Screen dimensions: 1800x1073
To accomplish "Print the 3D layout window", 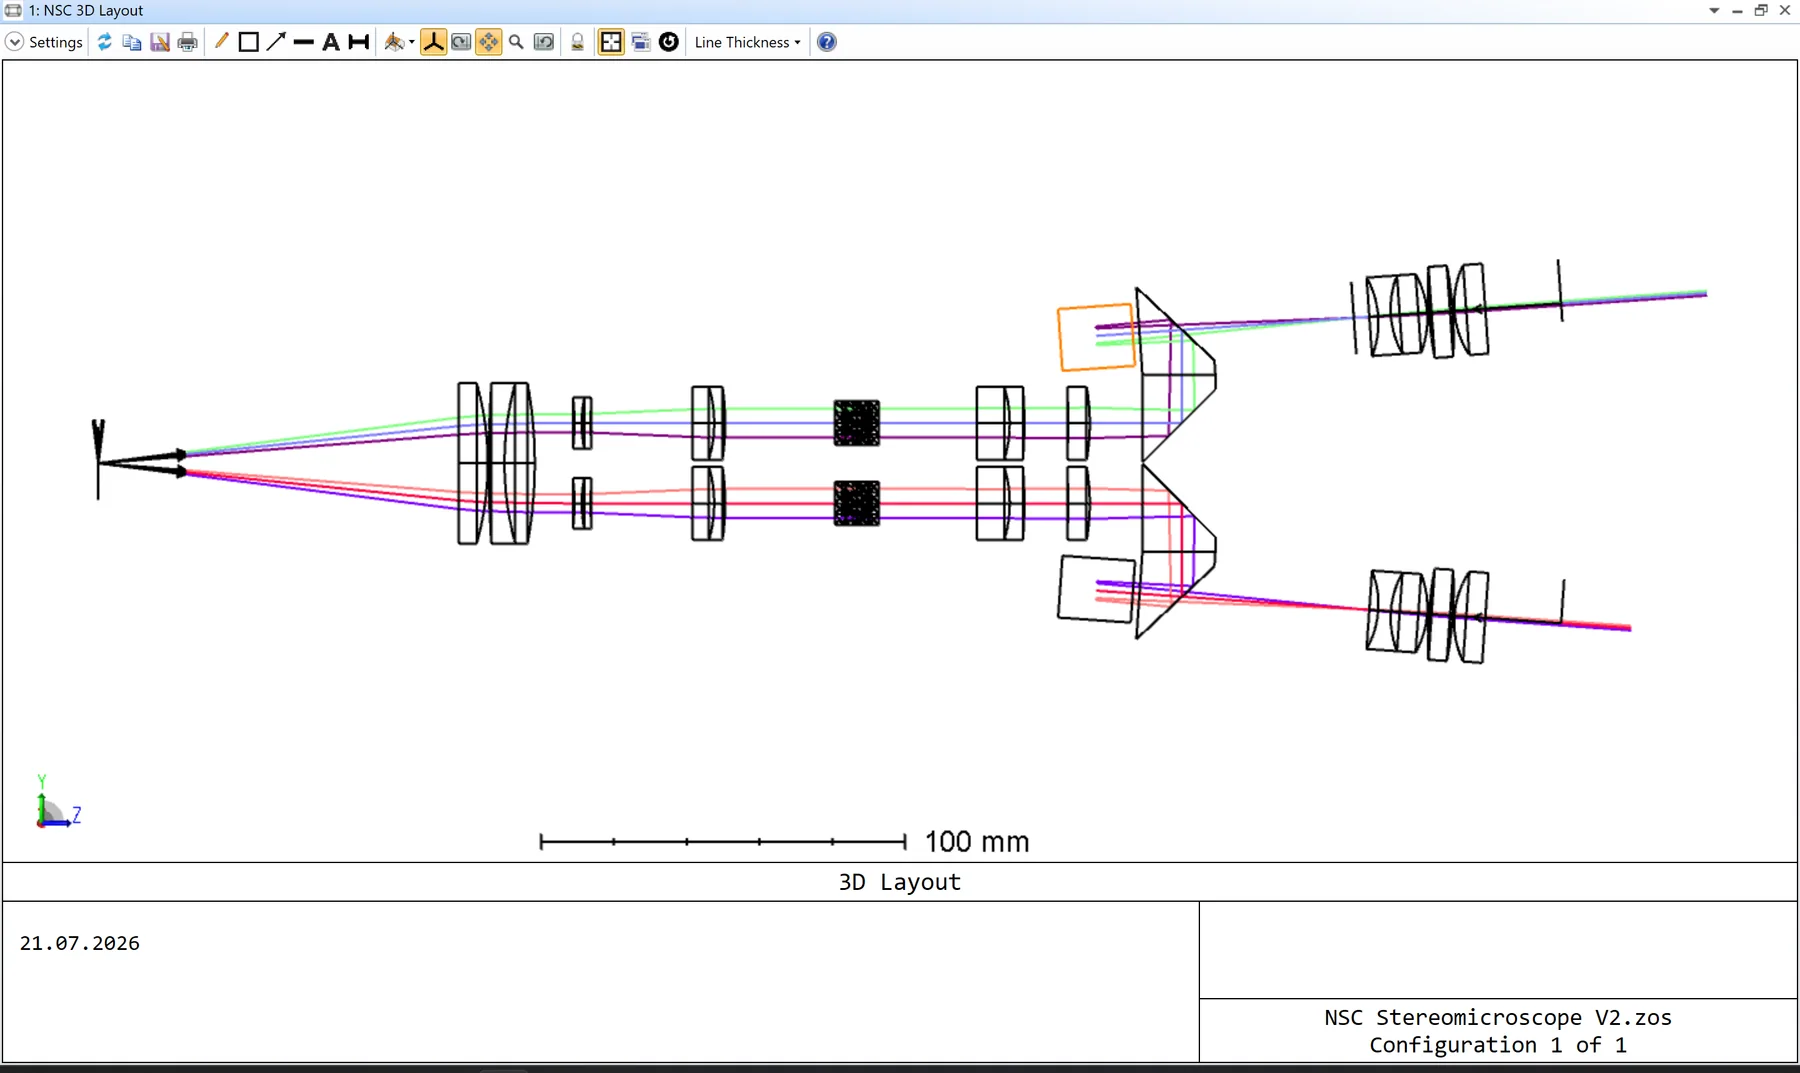I will [x=187, y=42].
